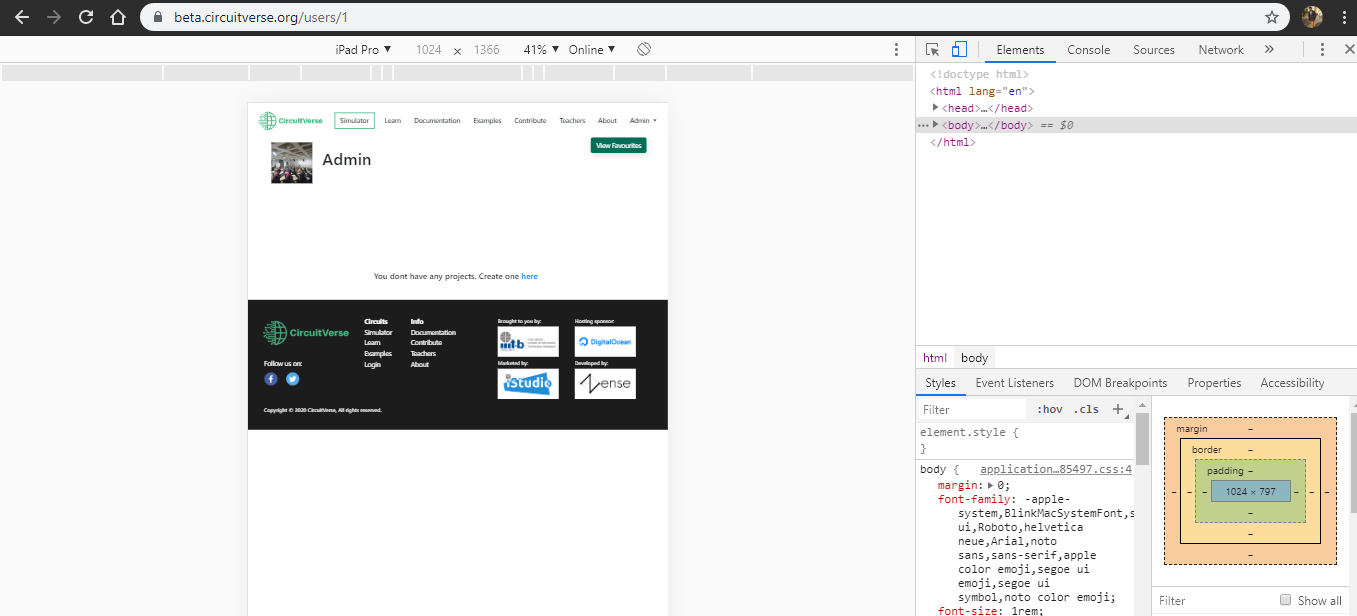1357x616 pixels.
Task: Open the DevTools customize three-dot menu
Action: (1322, 49)
